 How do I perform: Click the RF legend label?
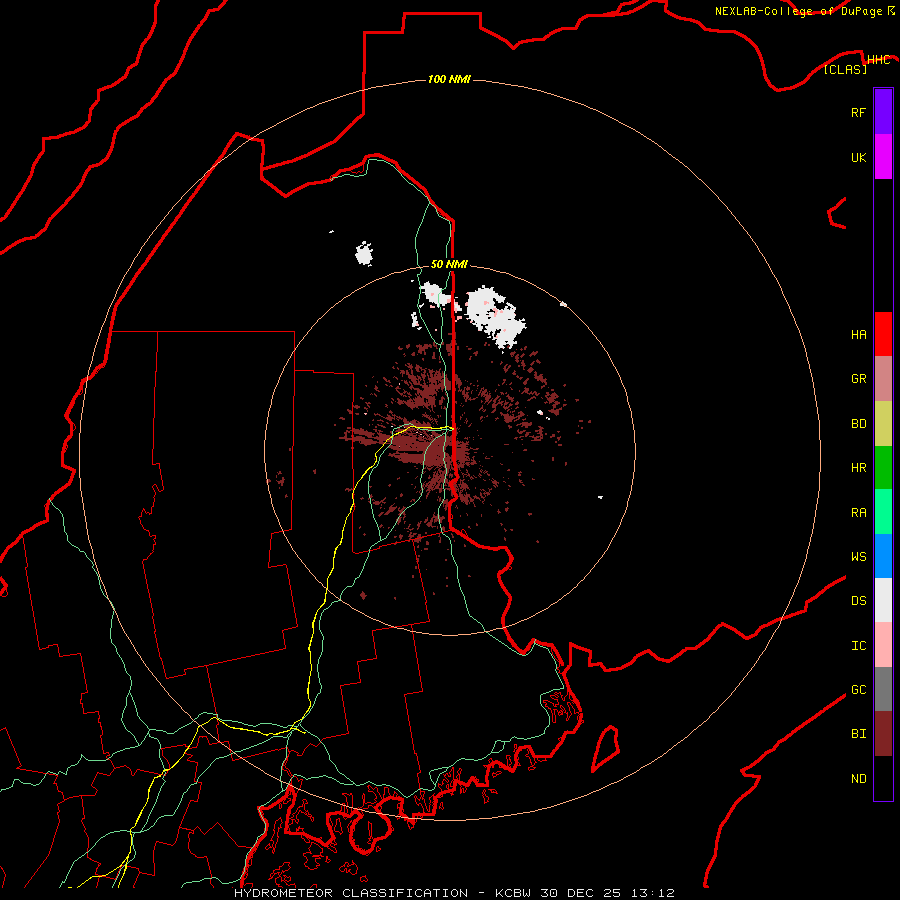pos(858,112)
